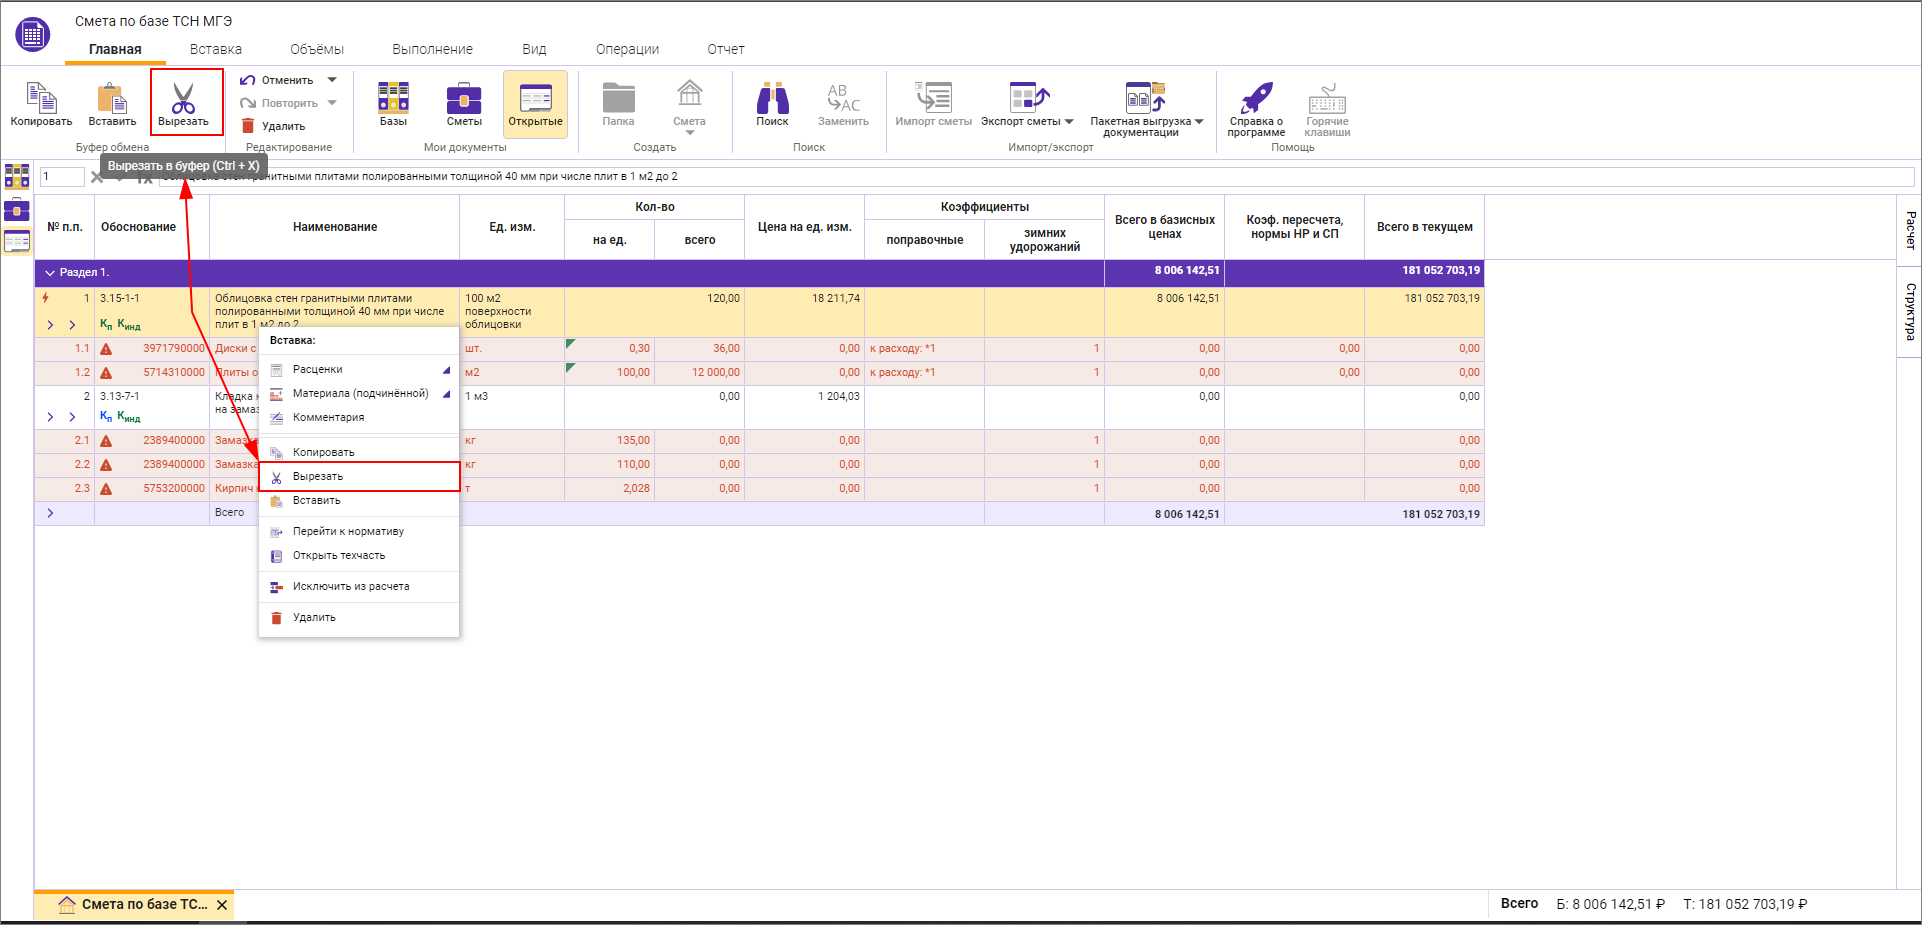Open the Расчет side panel tab
This screenshot has width=1922, height=925.
pos(1909,231)
